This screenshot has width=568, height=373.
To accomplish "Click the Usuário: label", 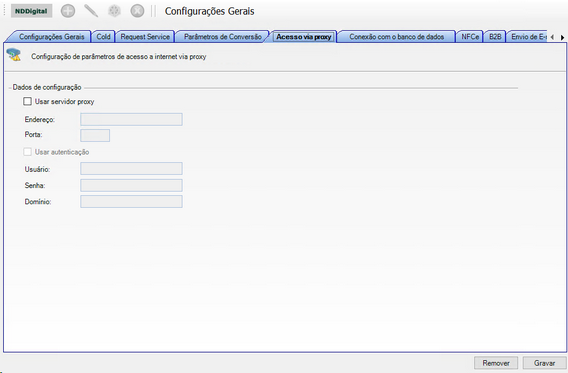I will tap(37, 169).
